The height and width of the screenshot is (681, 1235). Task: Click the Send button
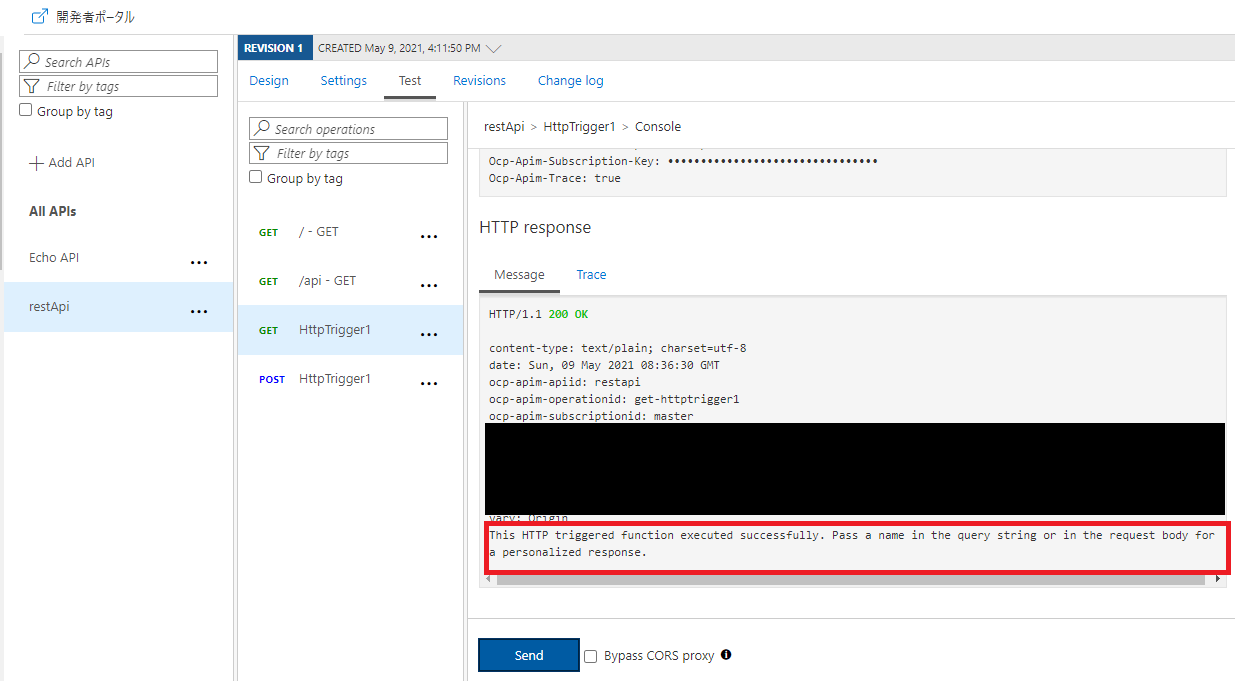[x=529, y=656]
